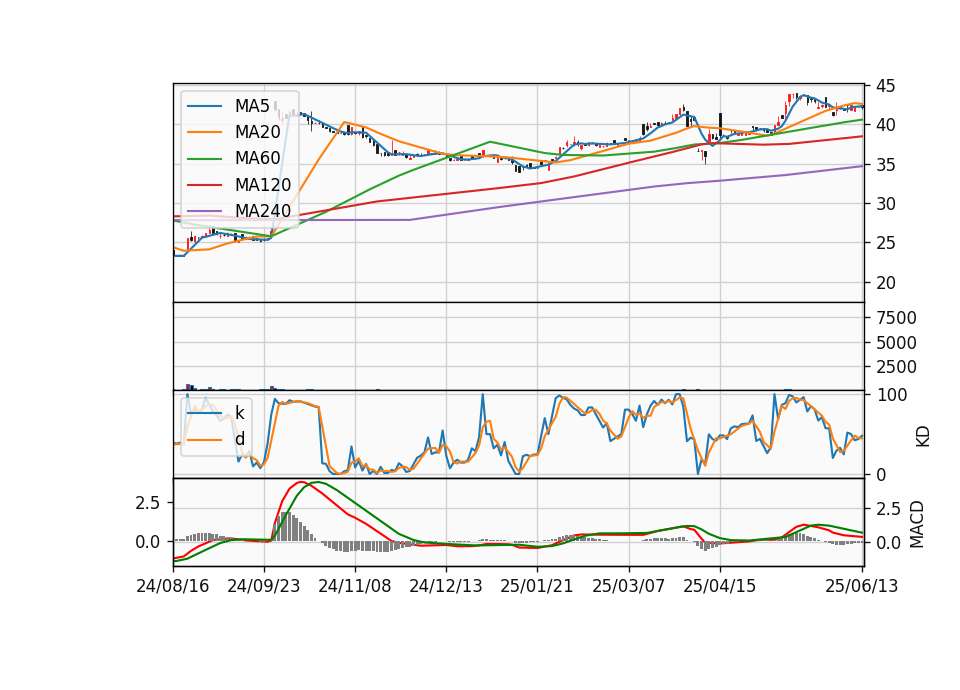This screenshot has width=960, height=690.
Task: Click the MACD vertical axis title
Action: point(917,524)
